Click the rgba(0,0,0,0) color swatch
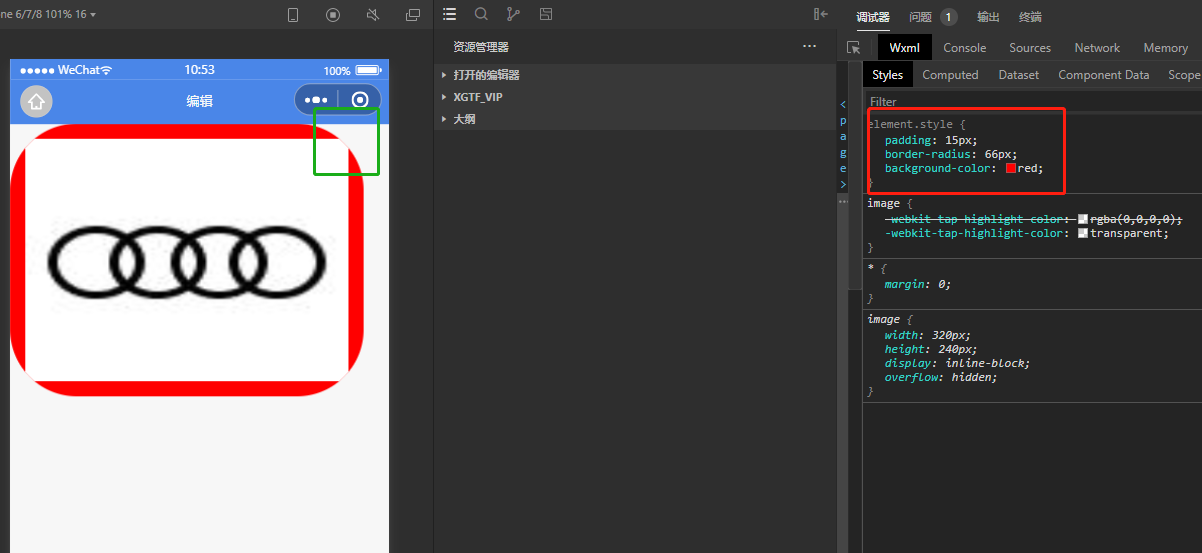This screenshot has height=553, width=1202. pyautogui.click(x=1083, y=219)
